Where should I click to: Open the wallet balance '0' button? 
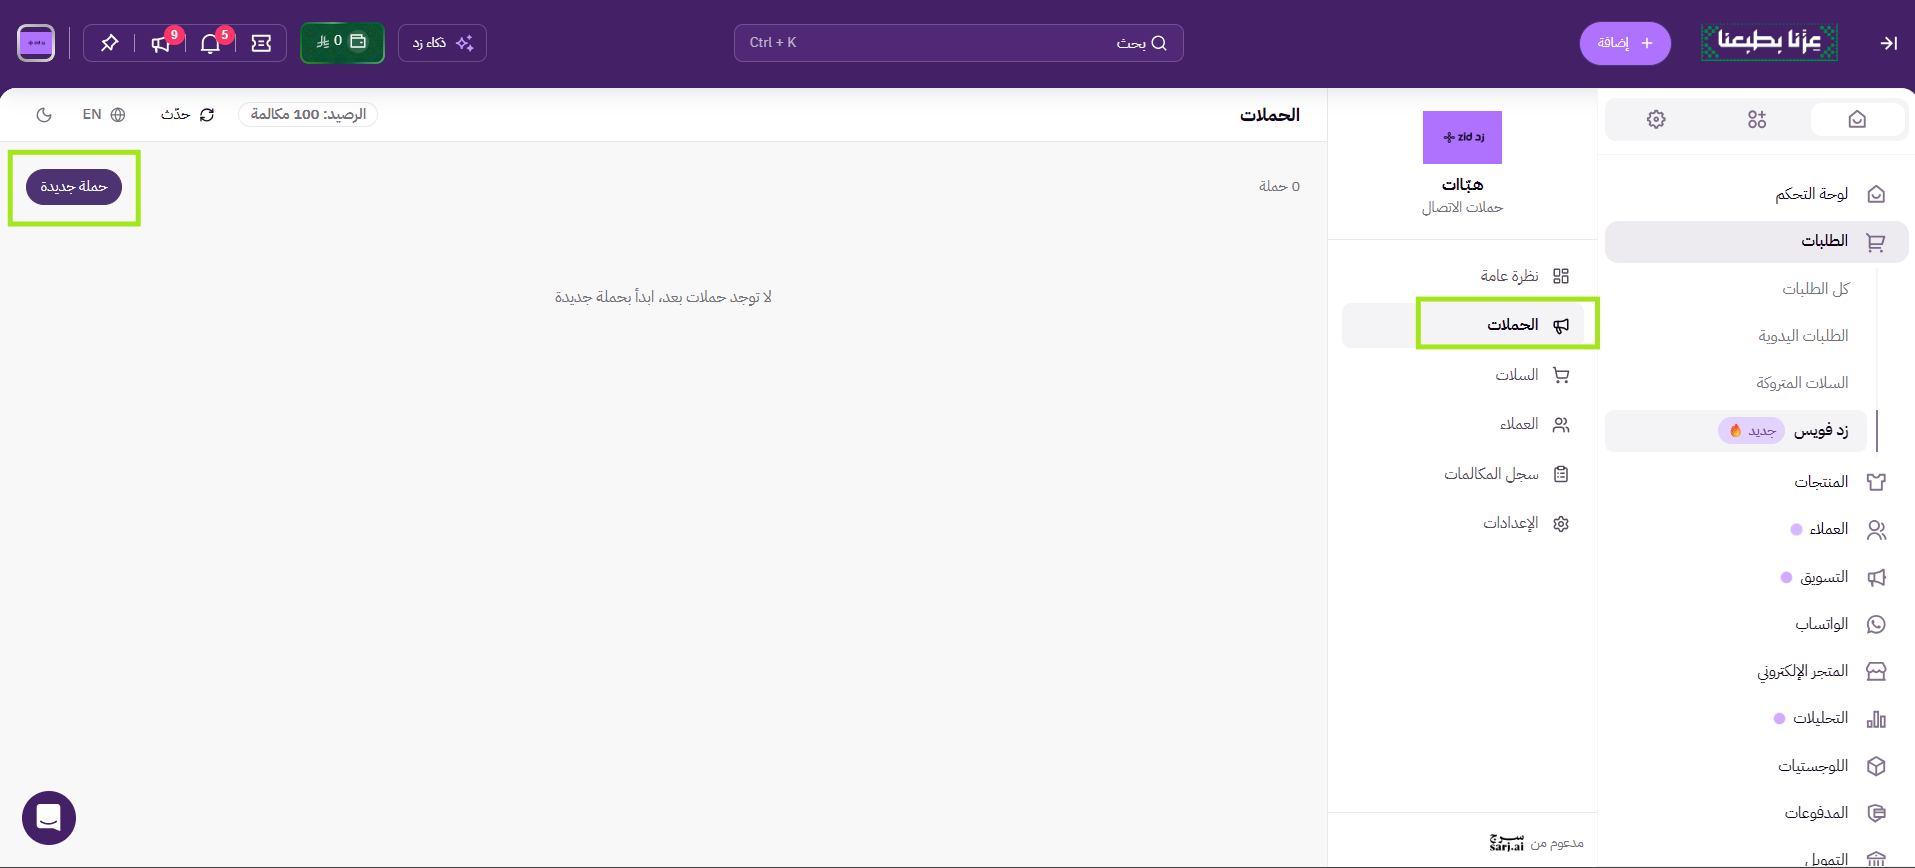pyautogui.click(x=342, y=43)
